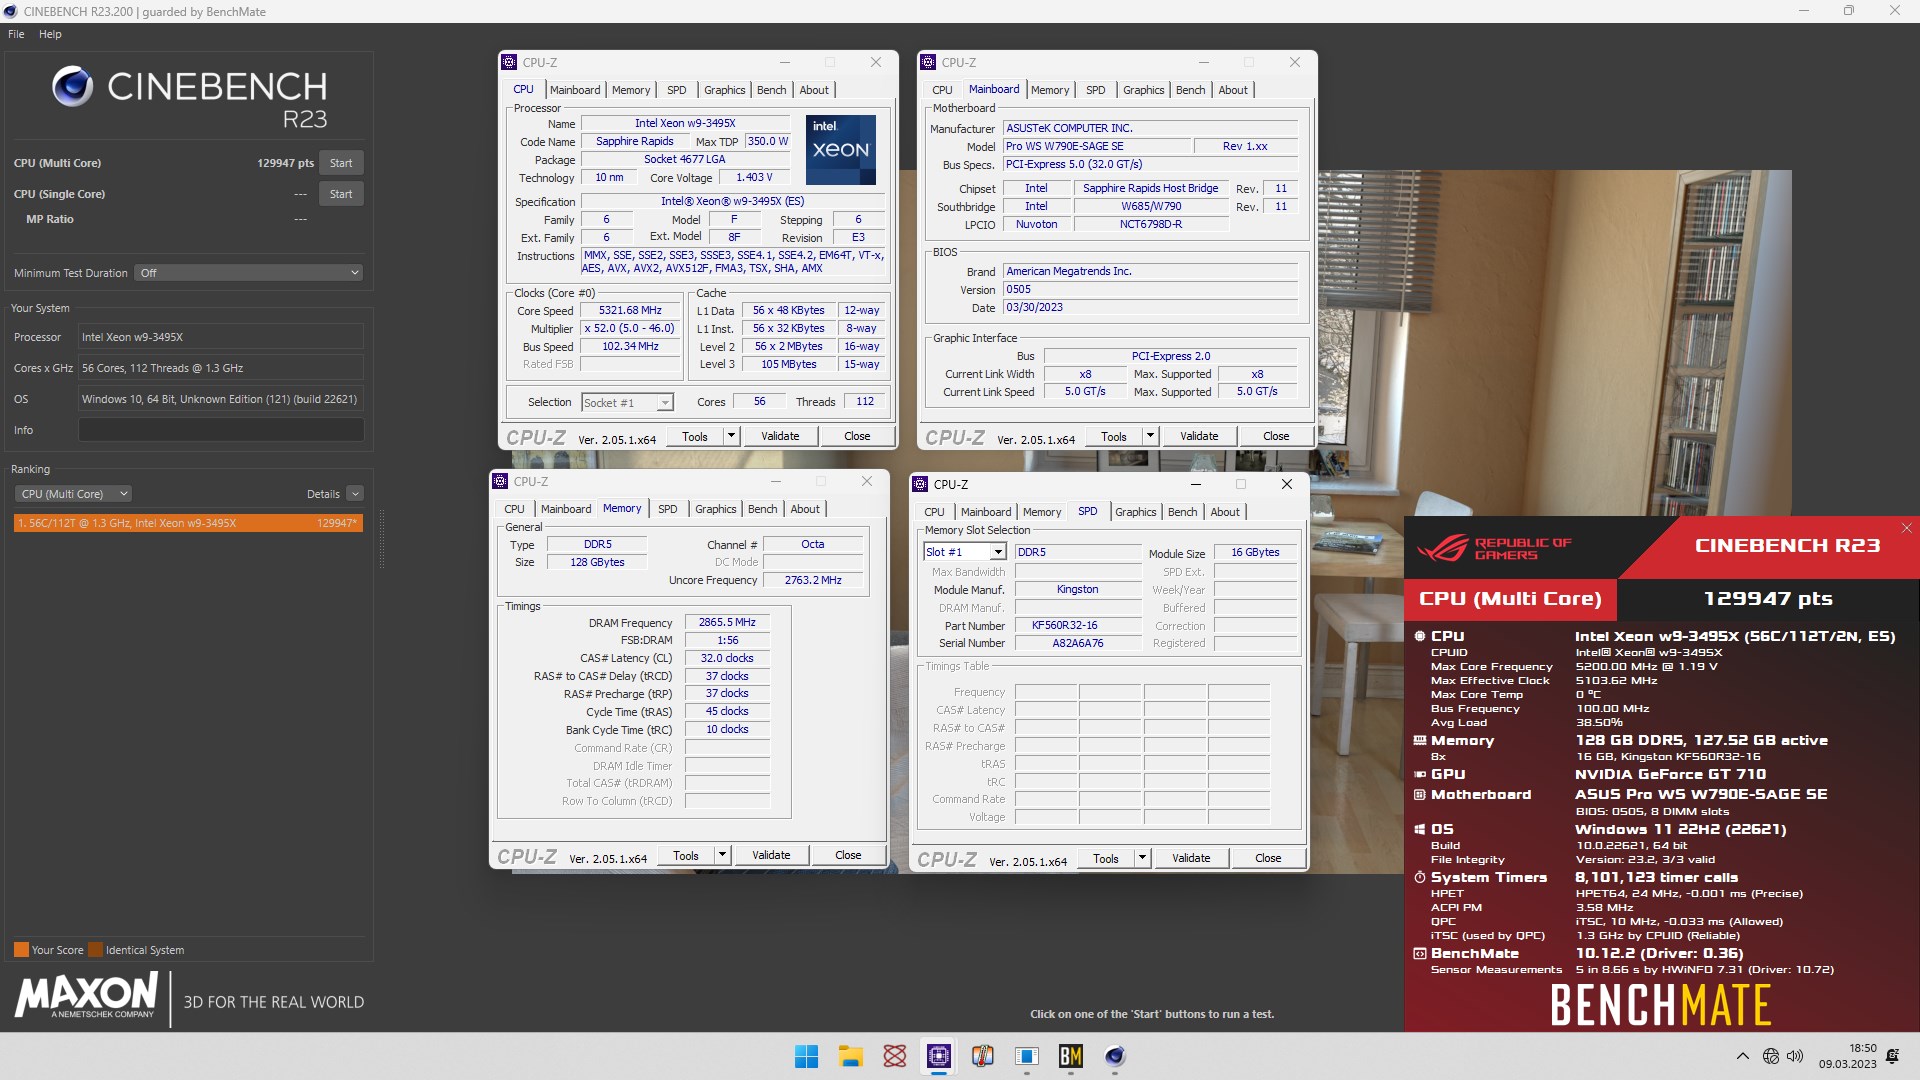The height and width of the screenshot is (1080, 1920).
Task: Expand the ranking Details chevron
Action: click(355, 494)
